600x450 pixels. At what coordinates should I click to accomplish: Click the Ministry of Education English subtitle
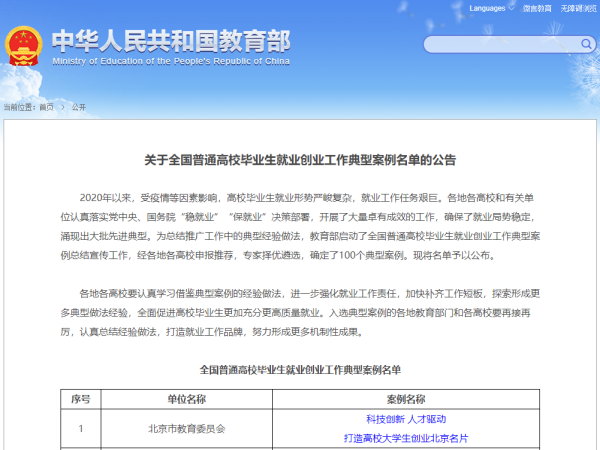coord(171,60)
